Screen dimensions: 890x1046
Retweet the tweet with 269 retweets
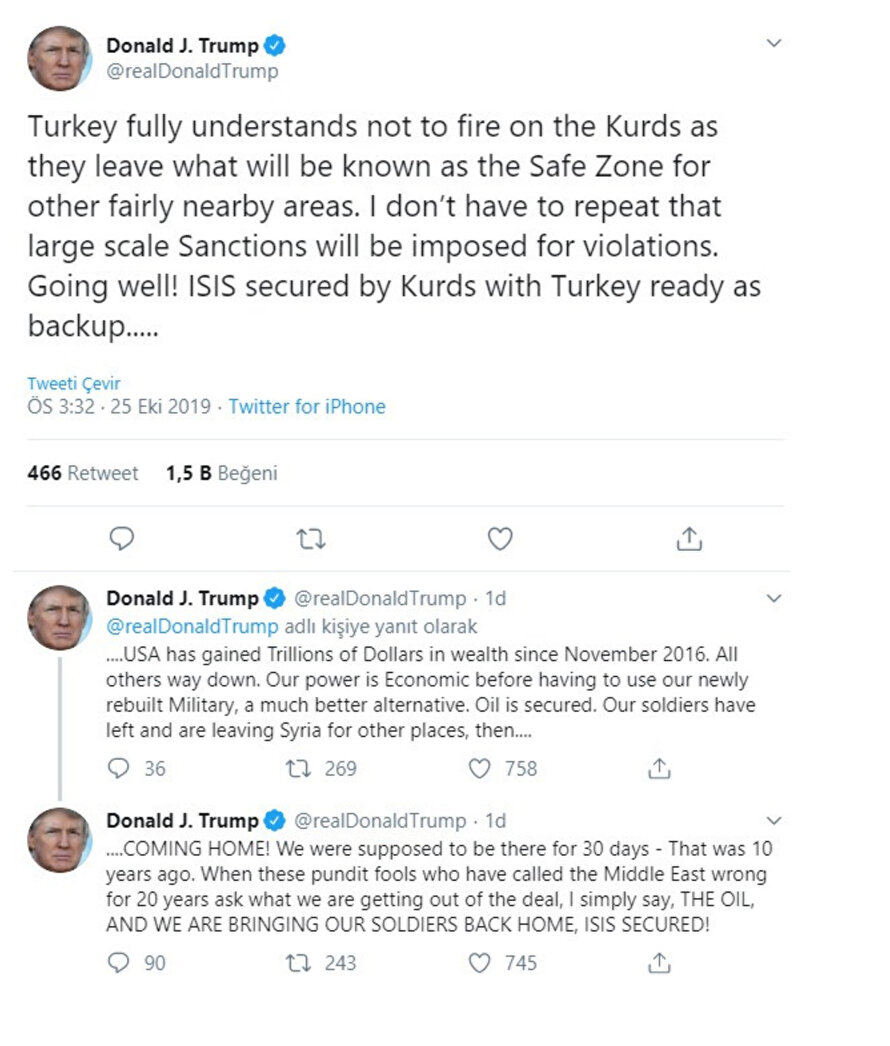[297, 768]
